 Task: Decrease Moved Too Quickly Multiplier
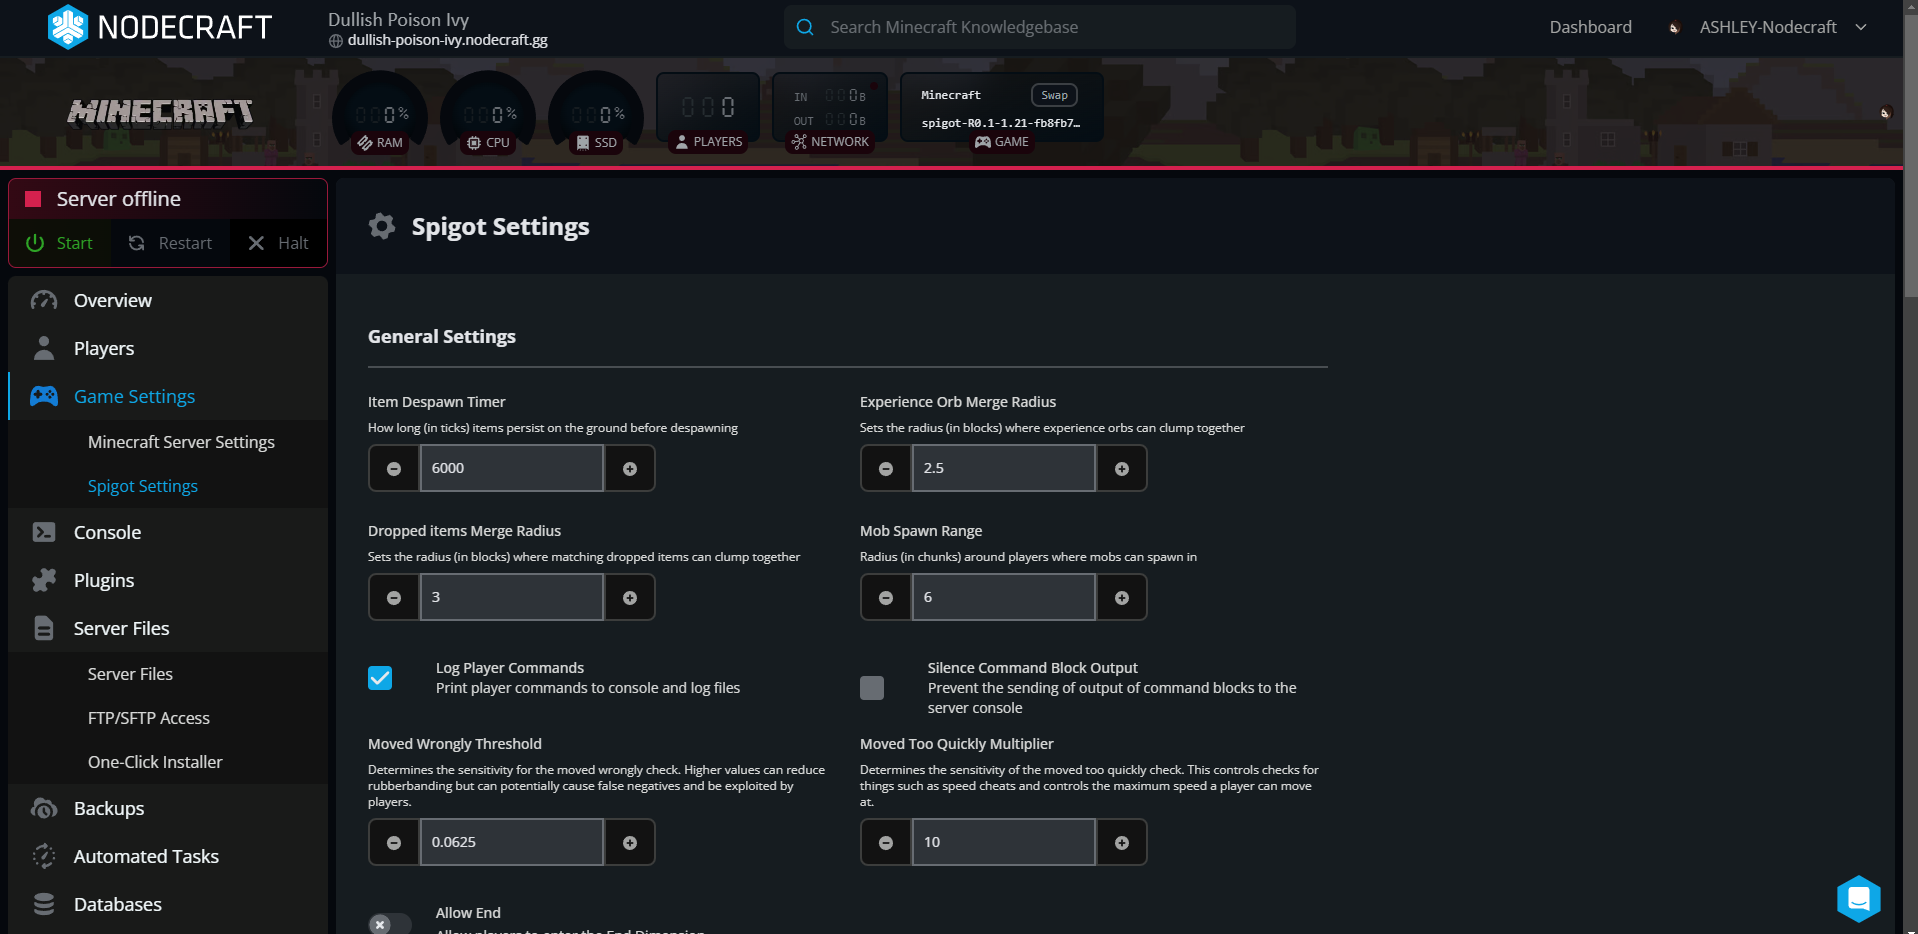click(x=886, y=842)
